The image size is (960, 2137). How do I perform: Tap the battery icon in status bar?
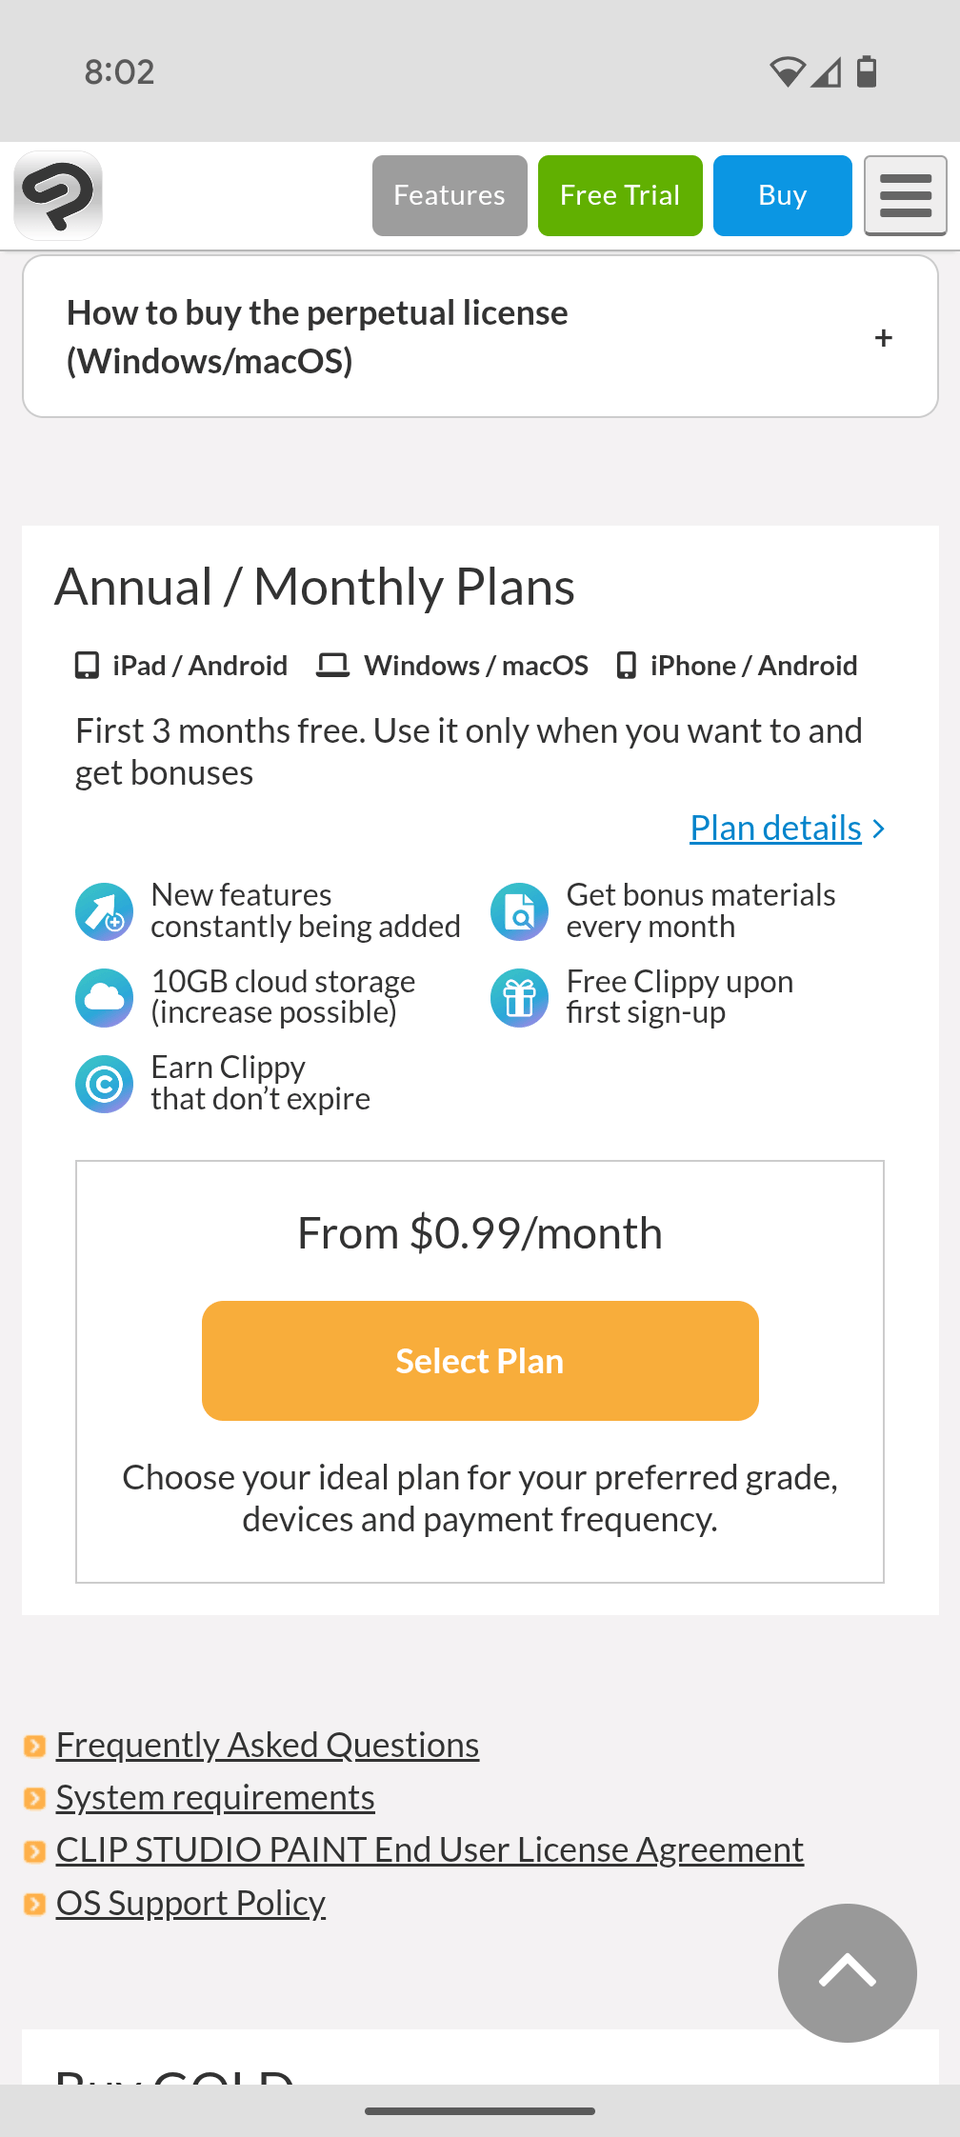coord(867,72)
